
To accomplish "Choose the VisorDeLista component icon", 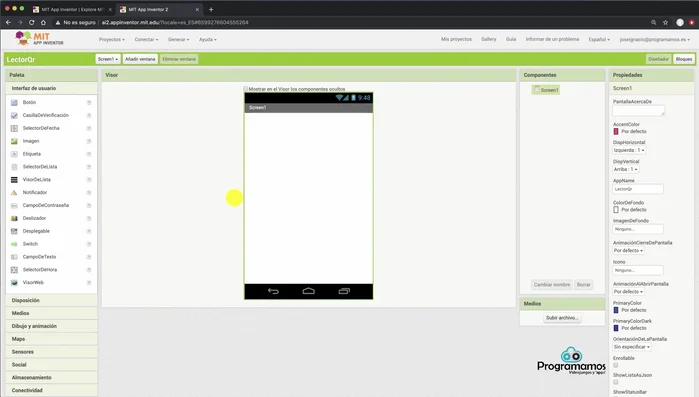I will 14,180.
